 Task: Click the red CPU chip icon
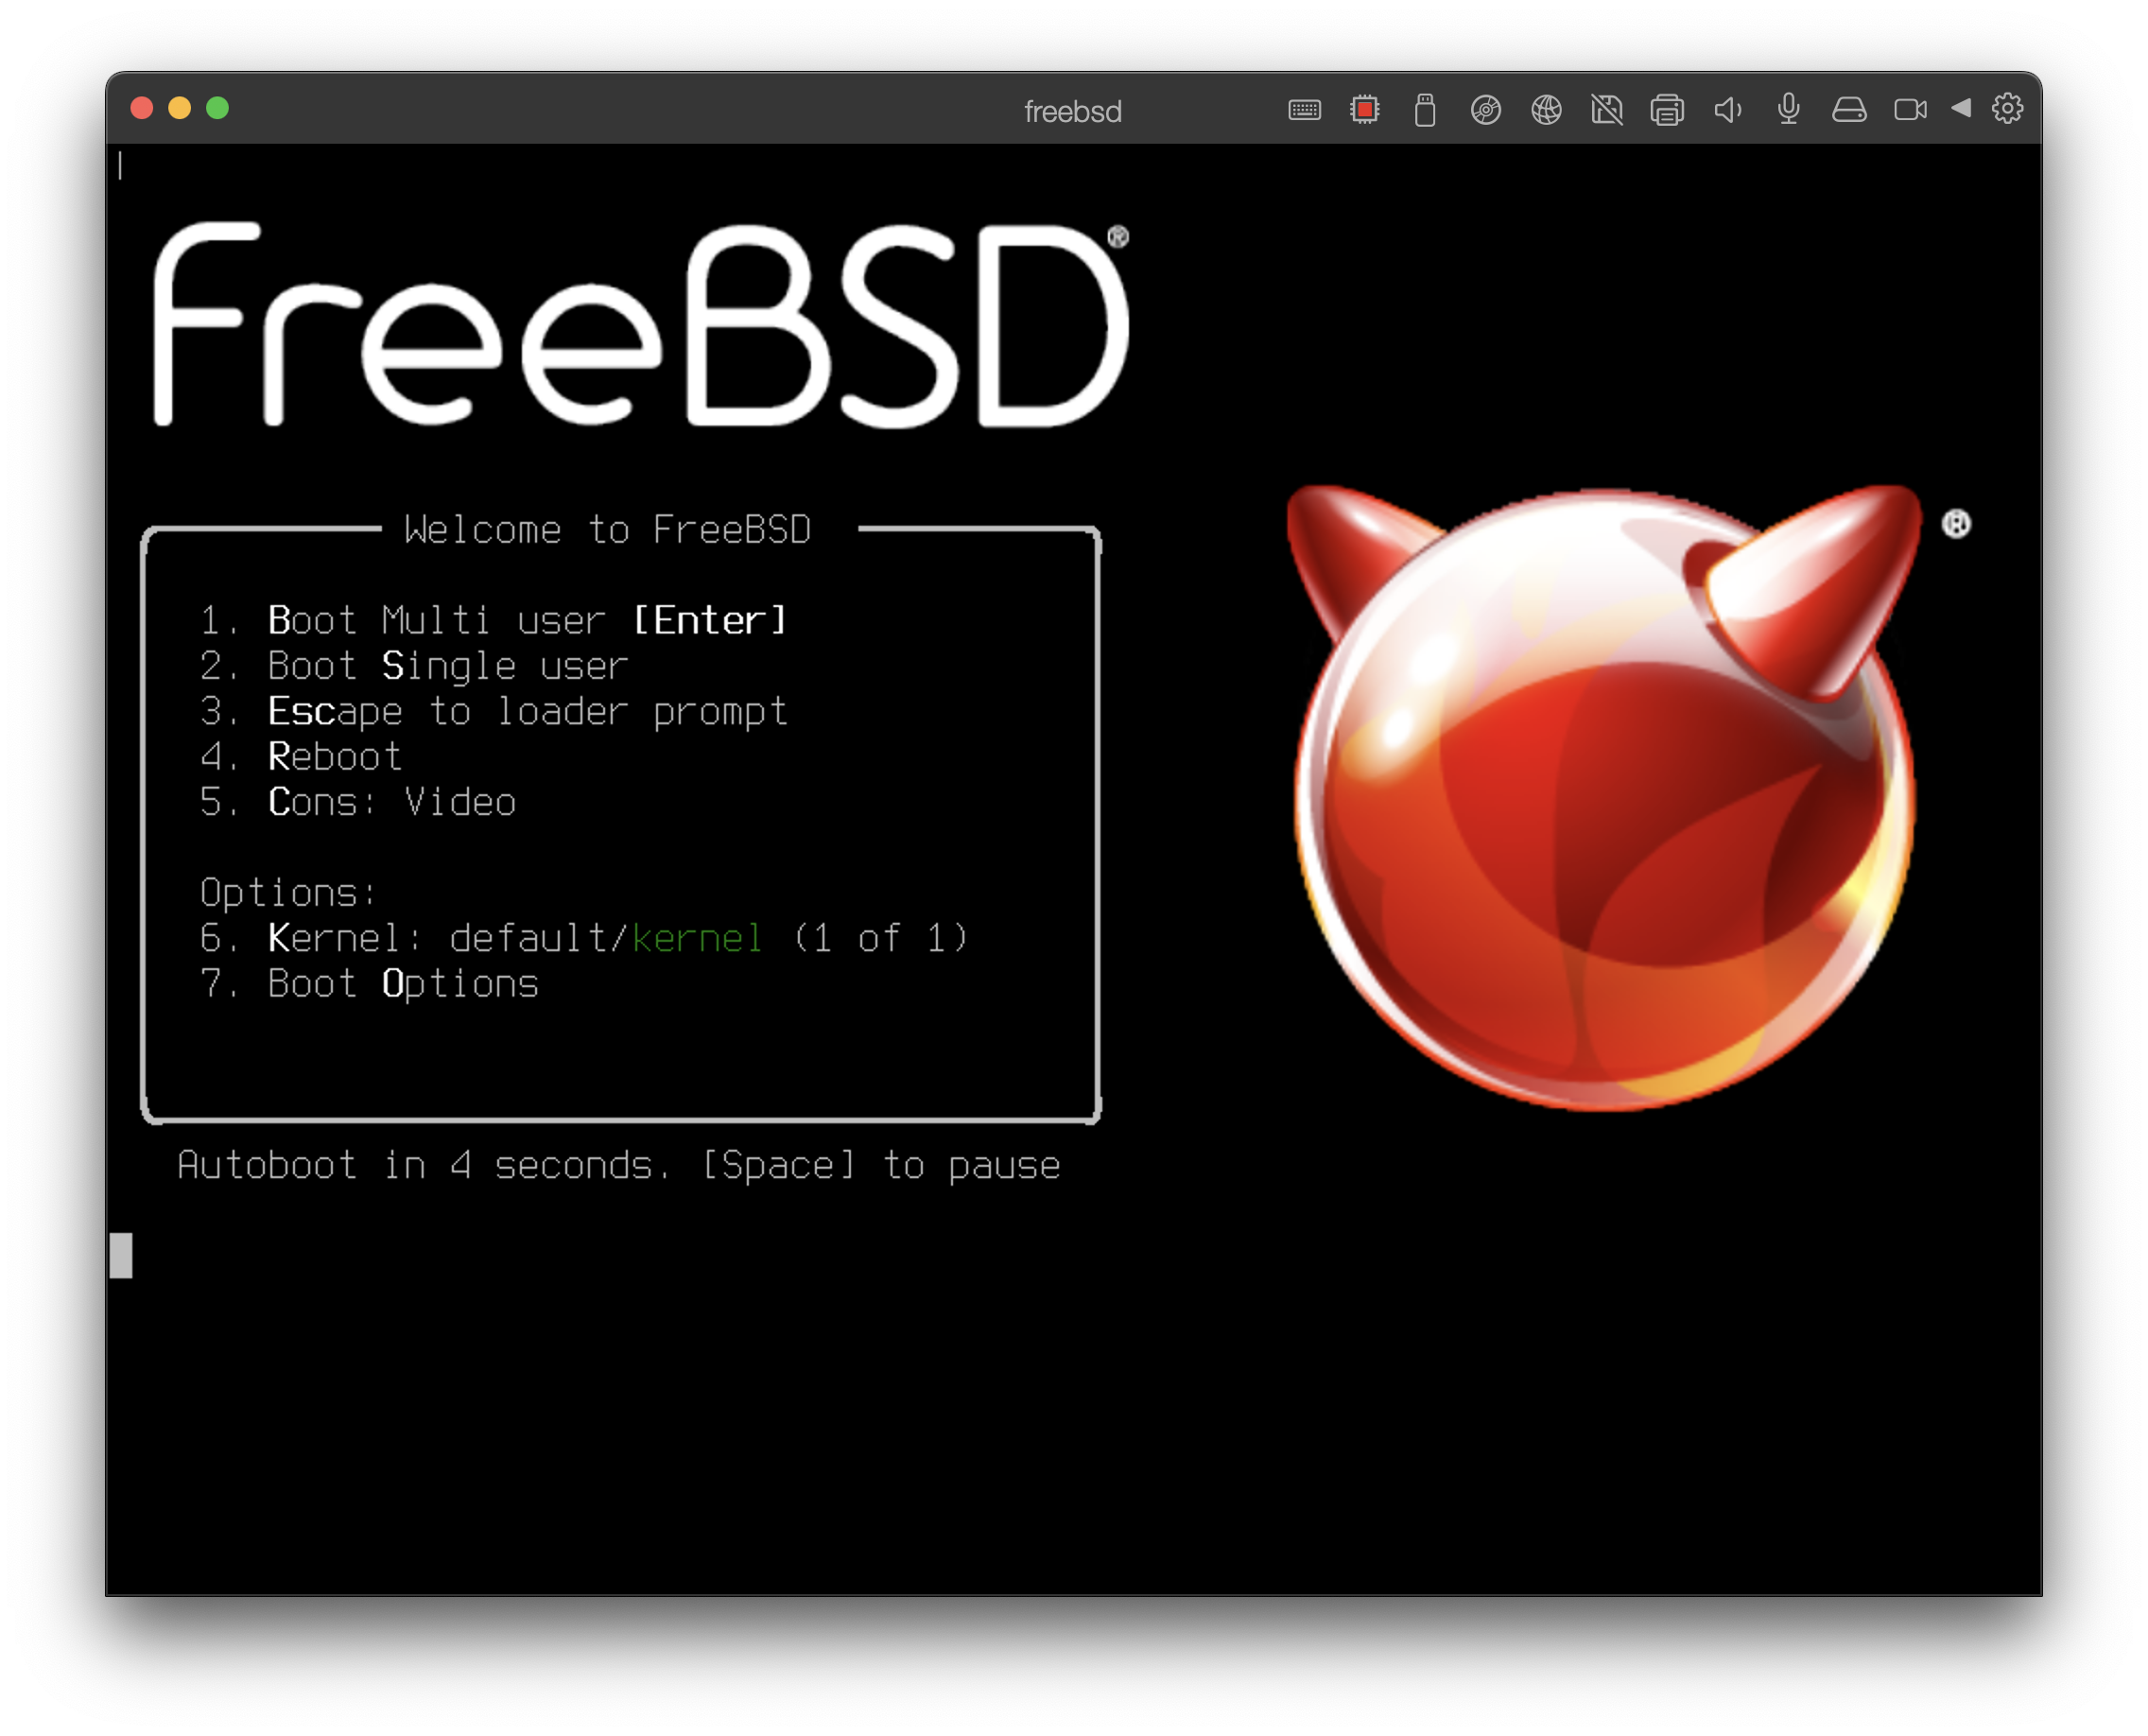1365,109
